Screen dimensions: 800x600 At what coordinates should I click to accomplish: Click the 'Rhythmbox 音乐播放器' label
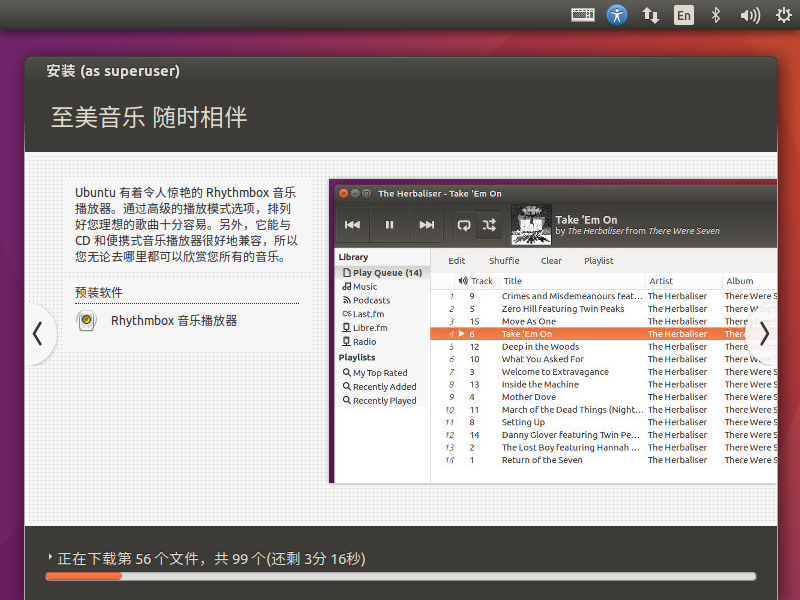coord(174,320)
